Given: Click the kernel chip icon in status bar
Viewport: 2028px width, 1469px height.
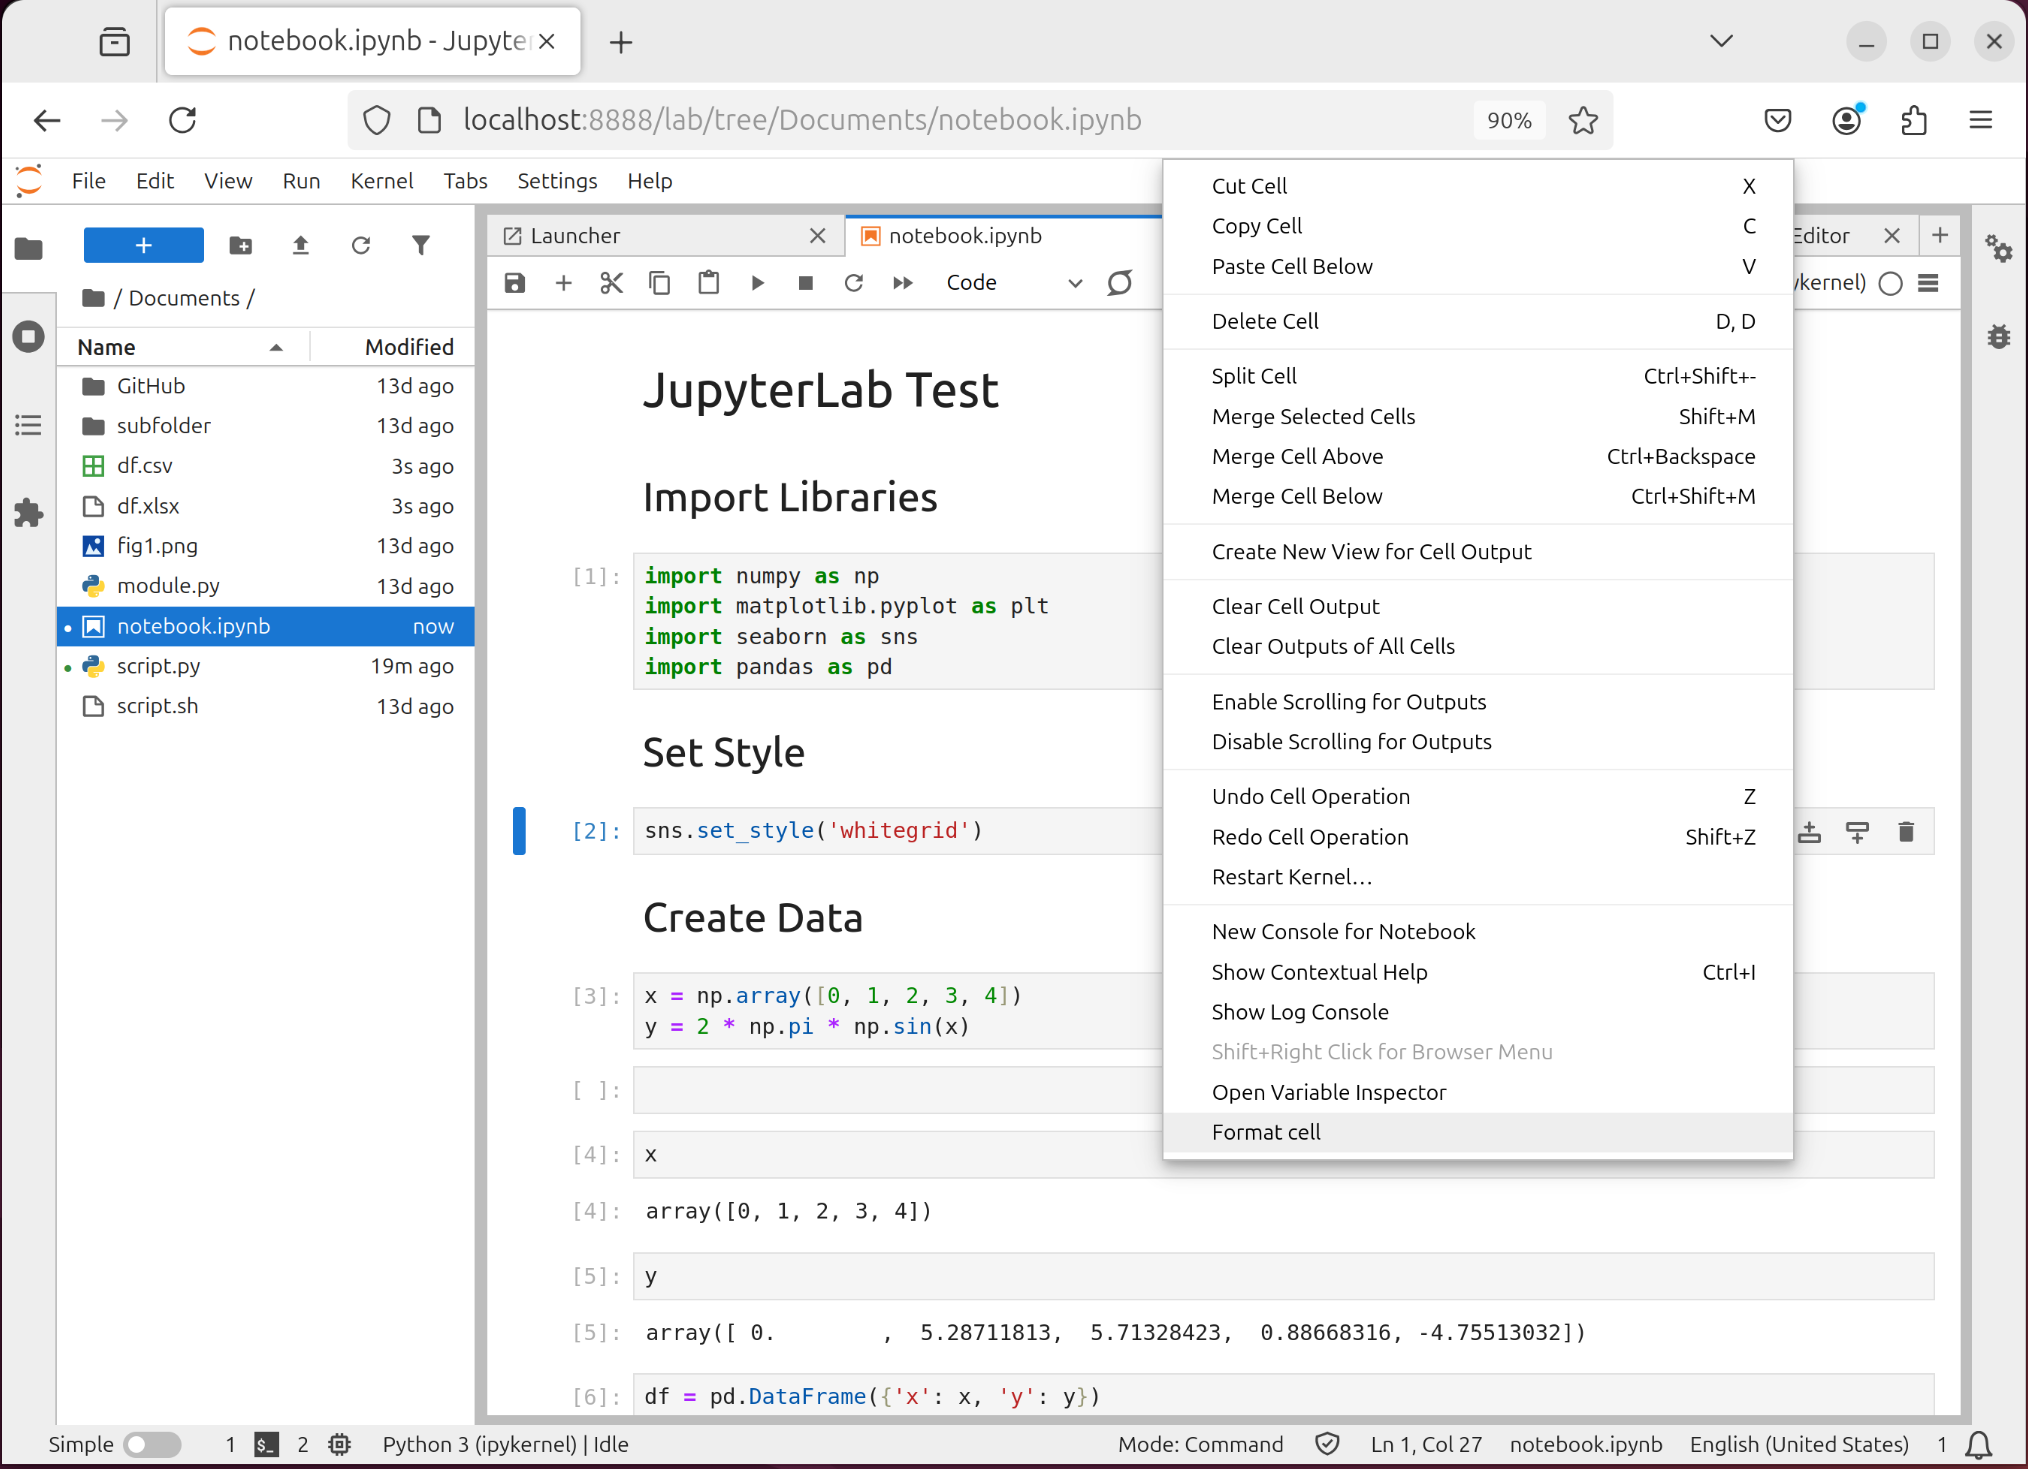Looking at the screenshot, I should [x=340, y=1444].
